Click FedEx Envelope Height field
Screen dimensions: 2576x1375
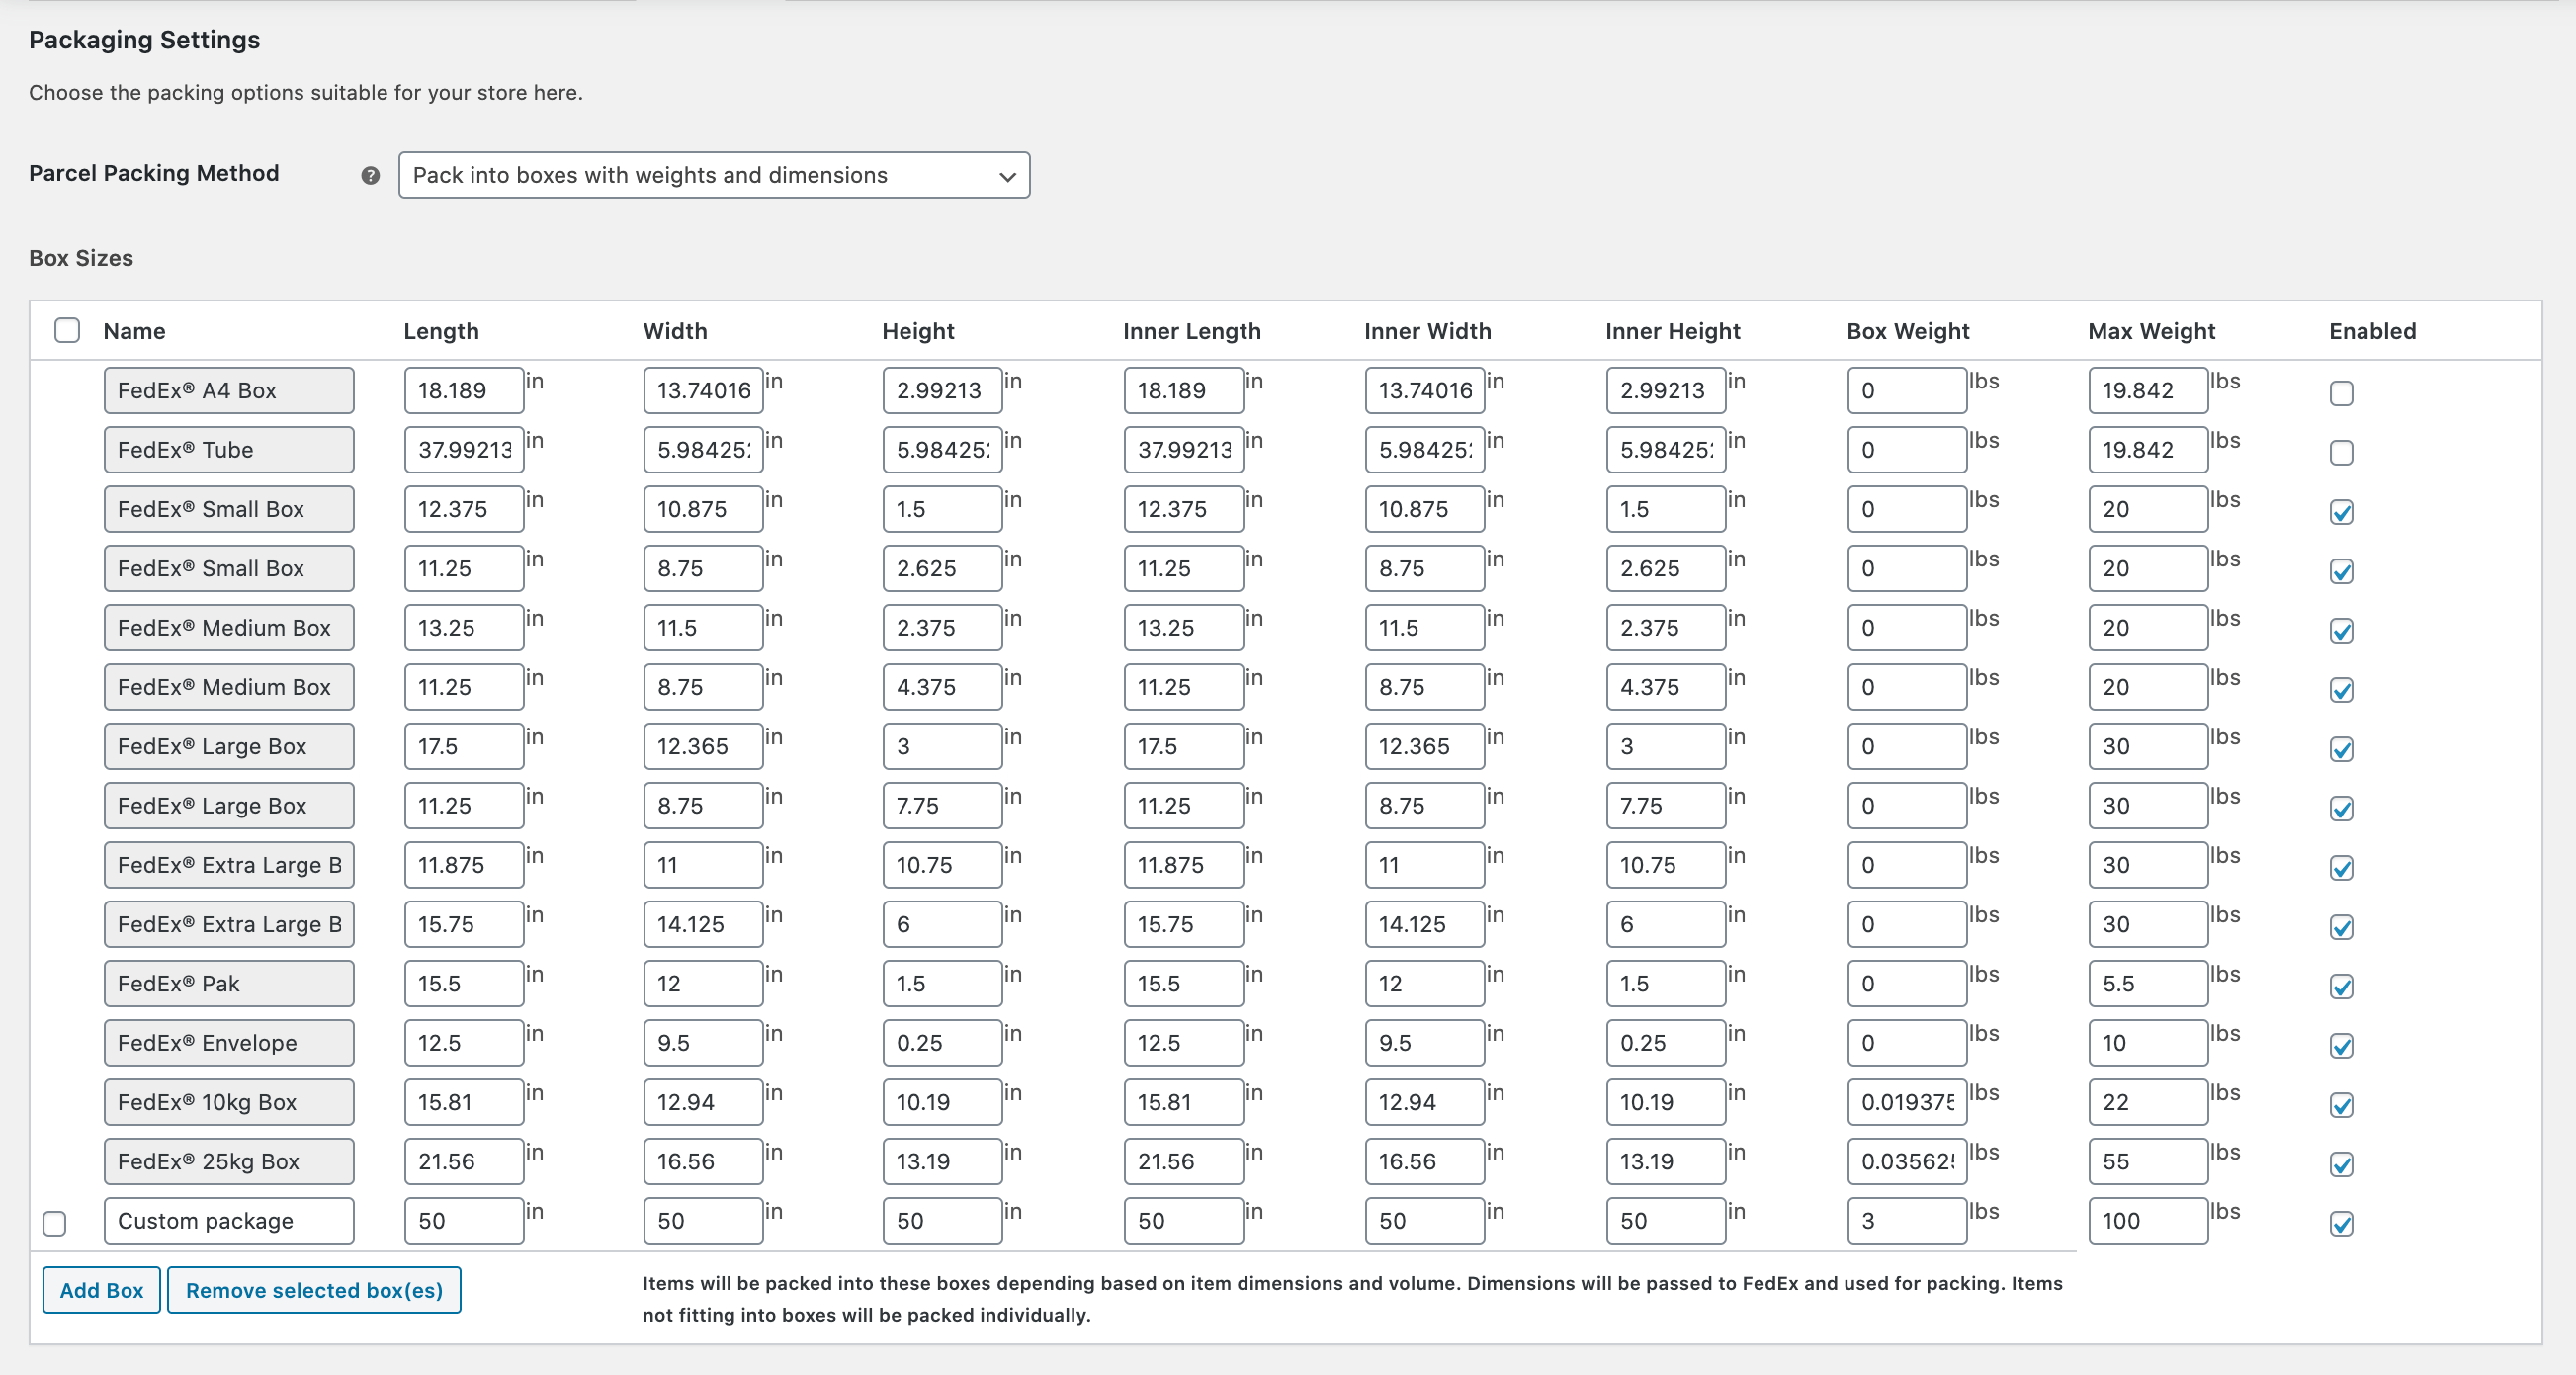[x=941, y=1043]
